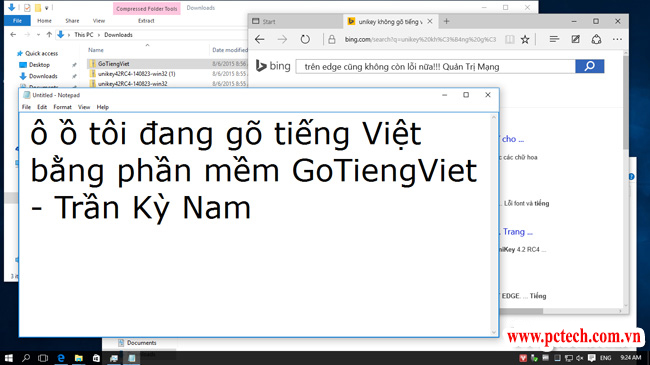Select Desktop in navigation pane

39,65
